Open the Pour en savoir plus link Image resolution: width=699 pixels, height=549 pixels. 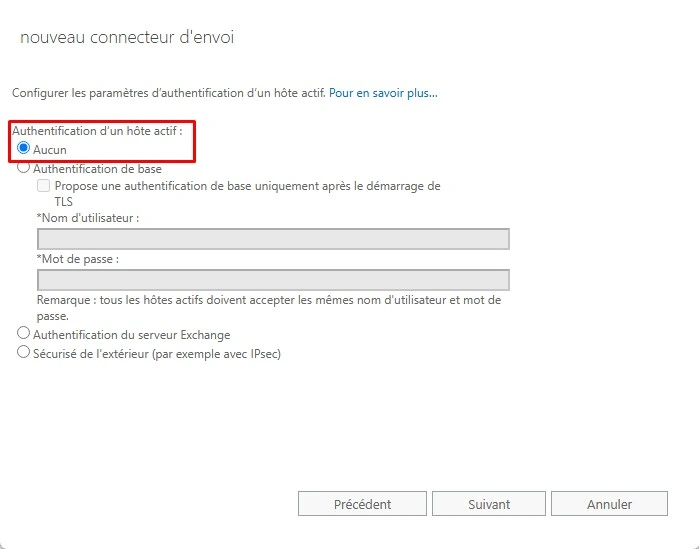(383, 93)
